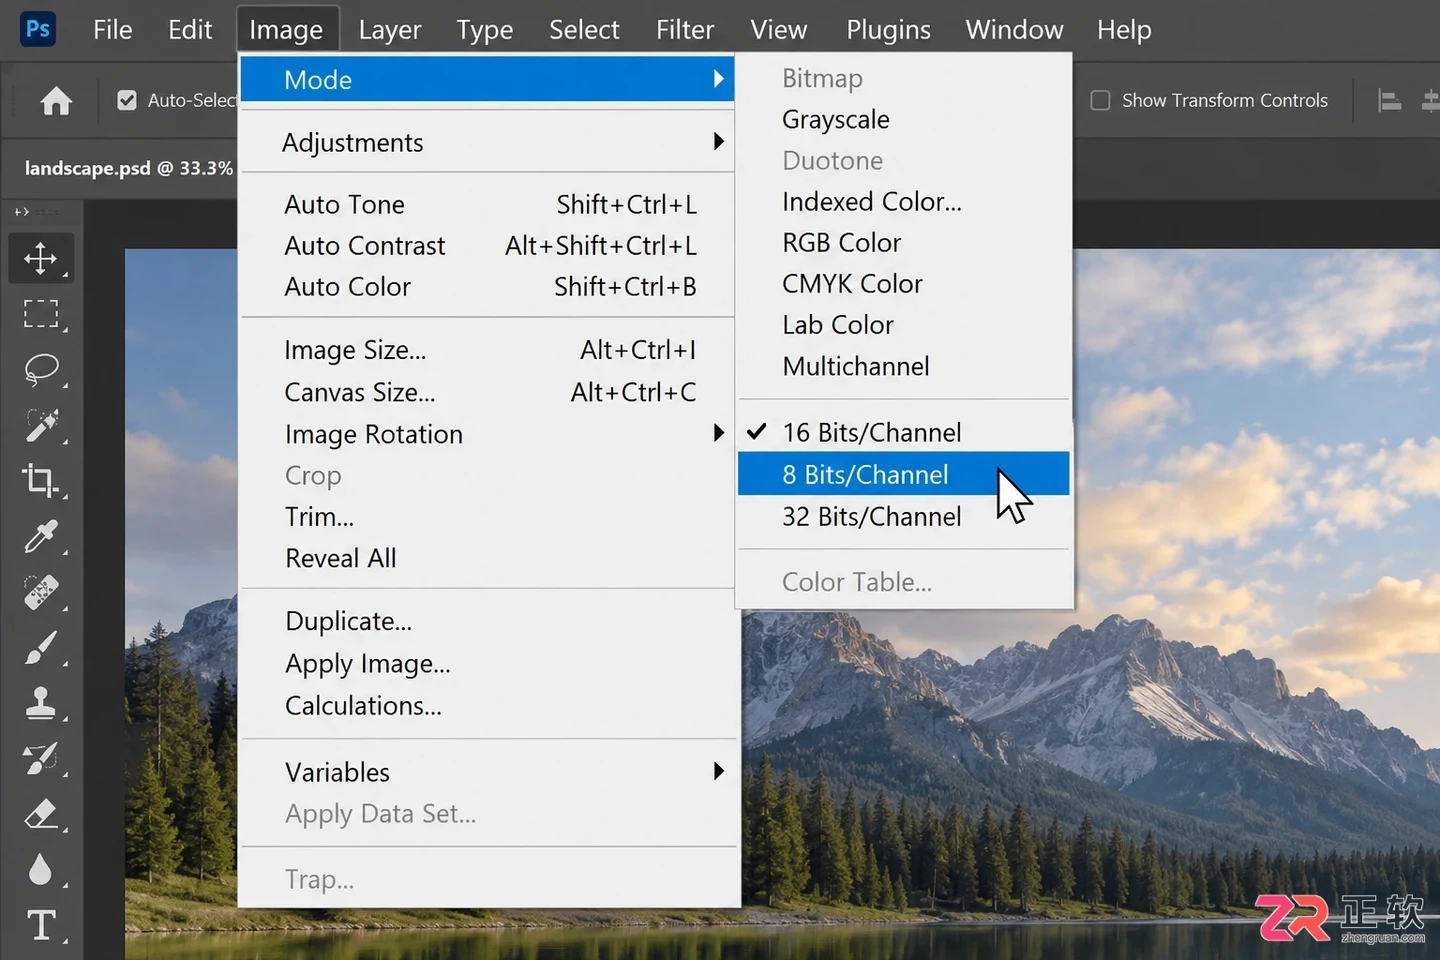Screen dimensions: 1440x960
Task: Choose 32 Bits/Channel mode
Action: click(904, 516)
